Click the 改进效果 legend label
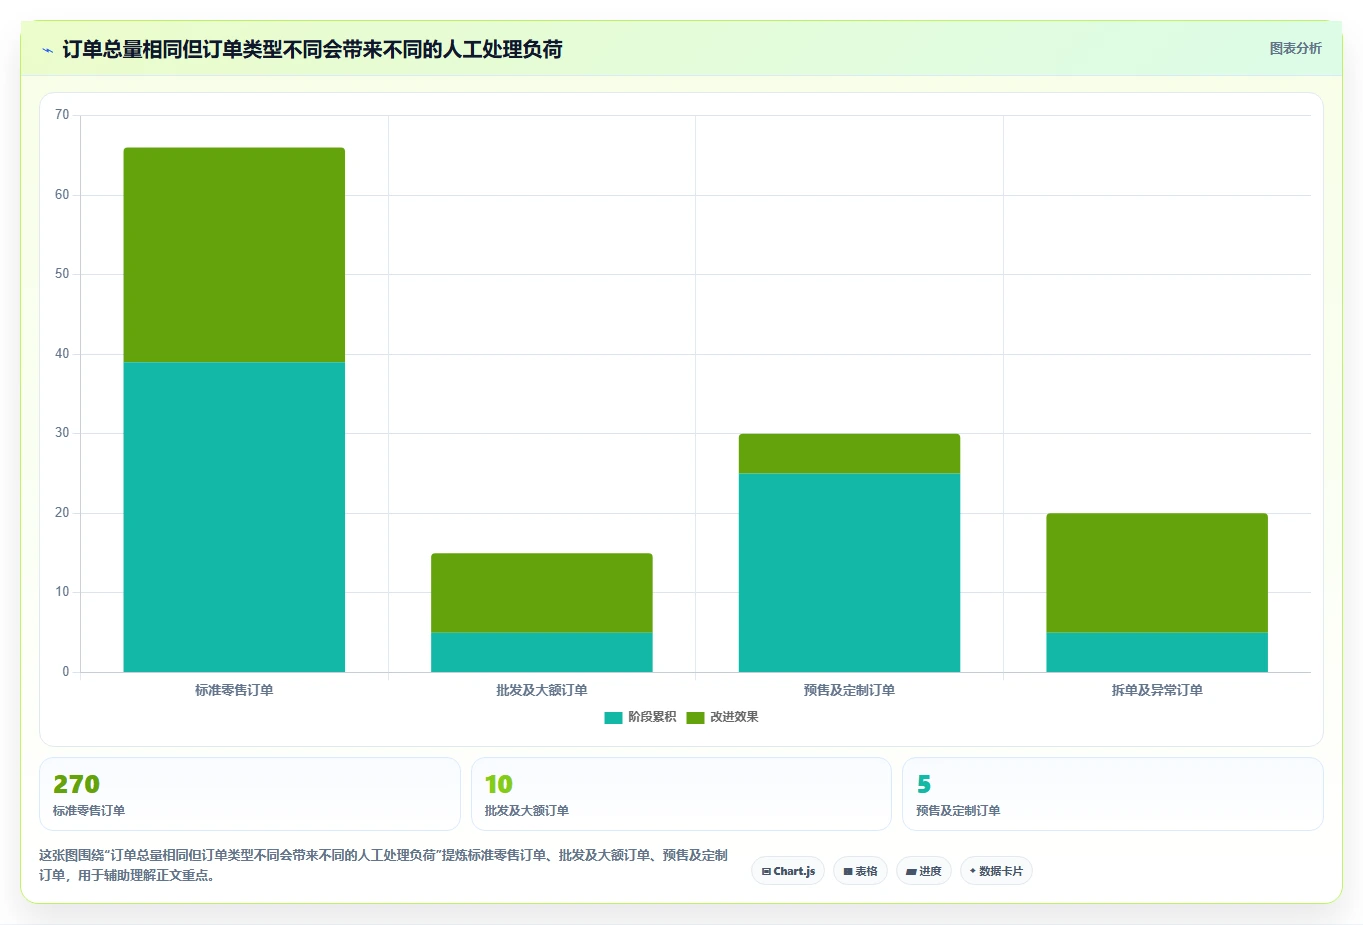The width and height of the screenshot is (1363, 925). point(734,717)
